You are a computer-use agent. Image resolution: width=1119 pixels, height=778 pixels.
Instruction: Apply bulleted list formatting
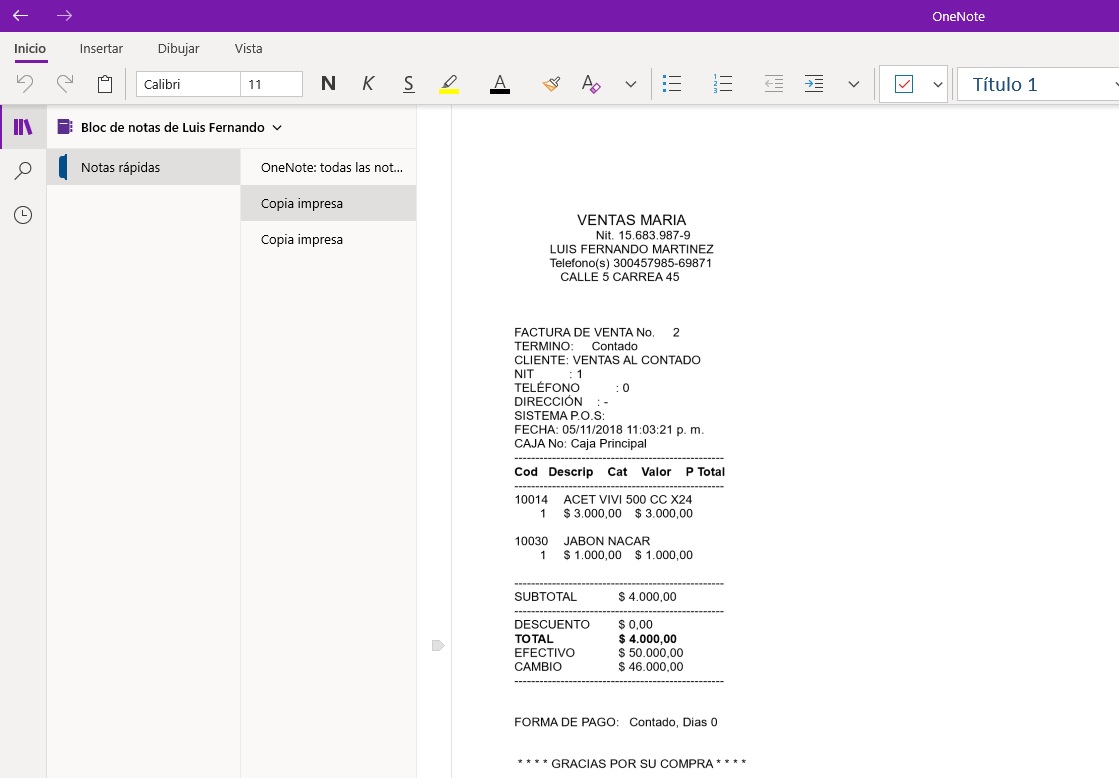(673, 84)
